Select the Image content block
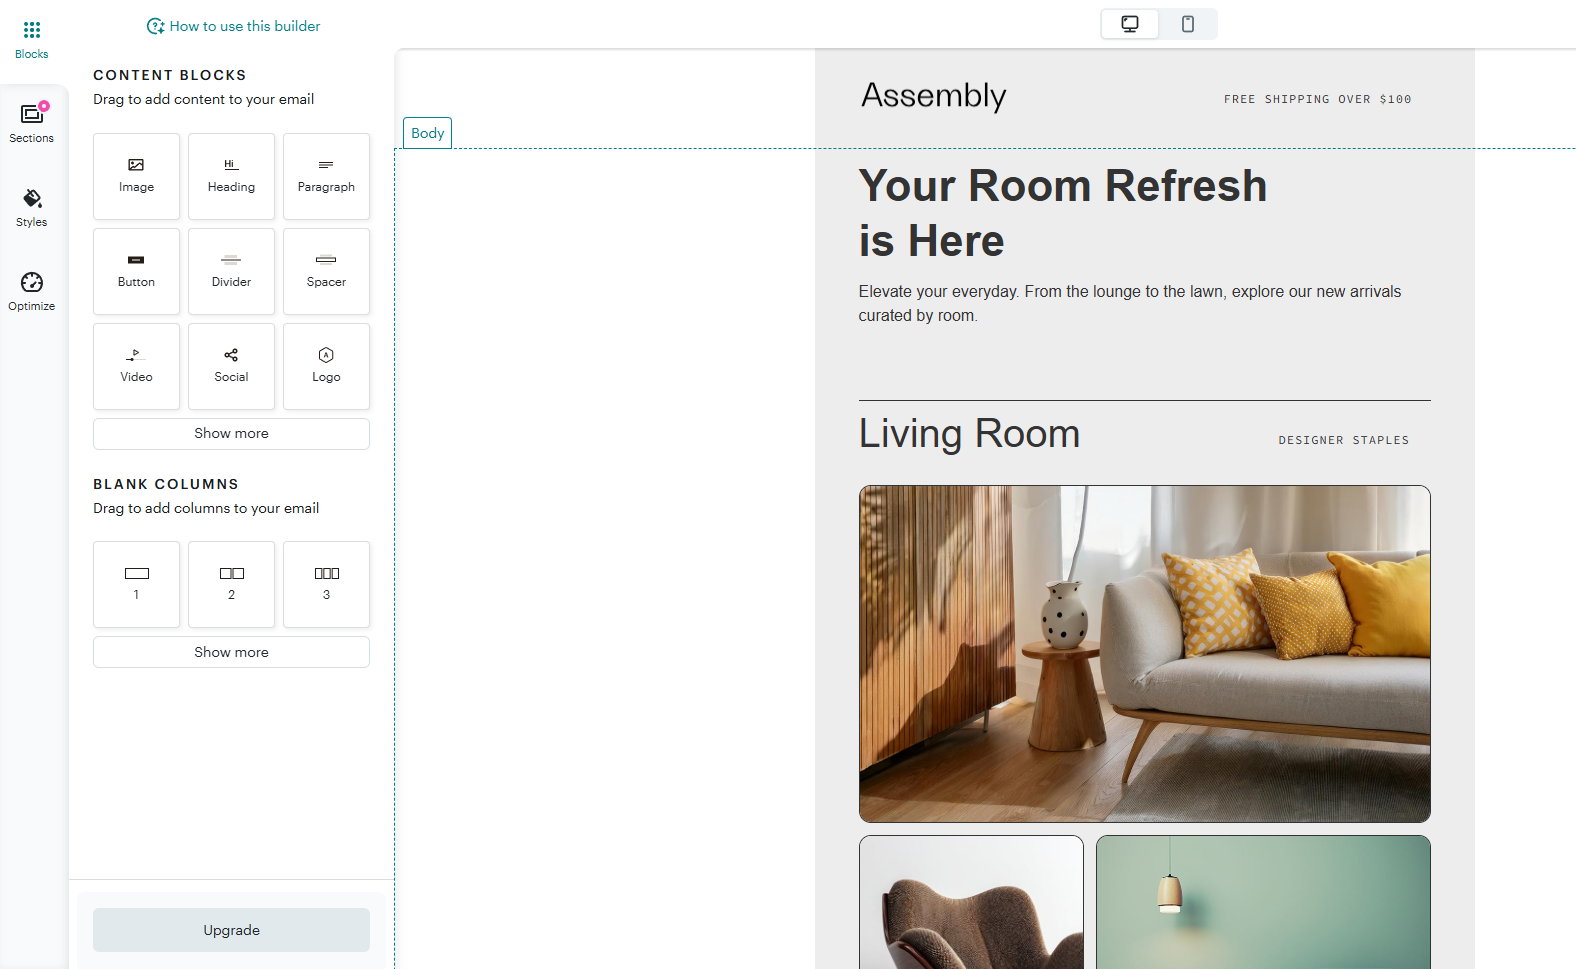This screenshot has width=1576, height=969. pyautogui.click(x=136, y=176)
